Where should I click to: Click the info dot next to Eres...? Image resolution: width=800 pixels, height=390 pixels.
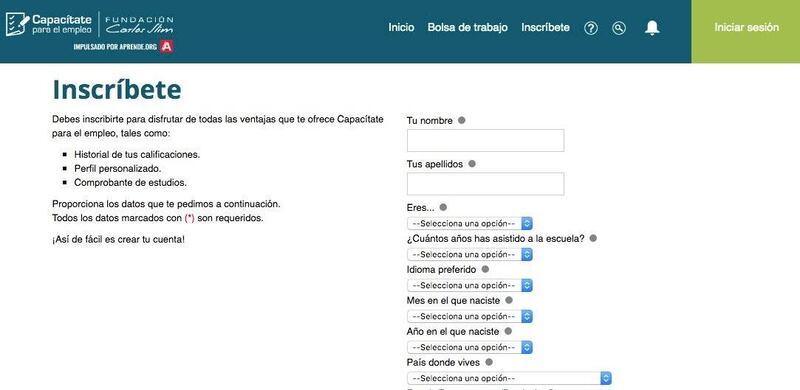point(443,207)
